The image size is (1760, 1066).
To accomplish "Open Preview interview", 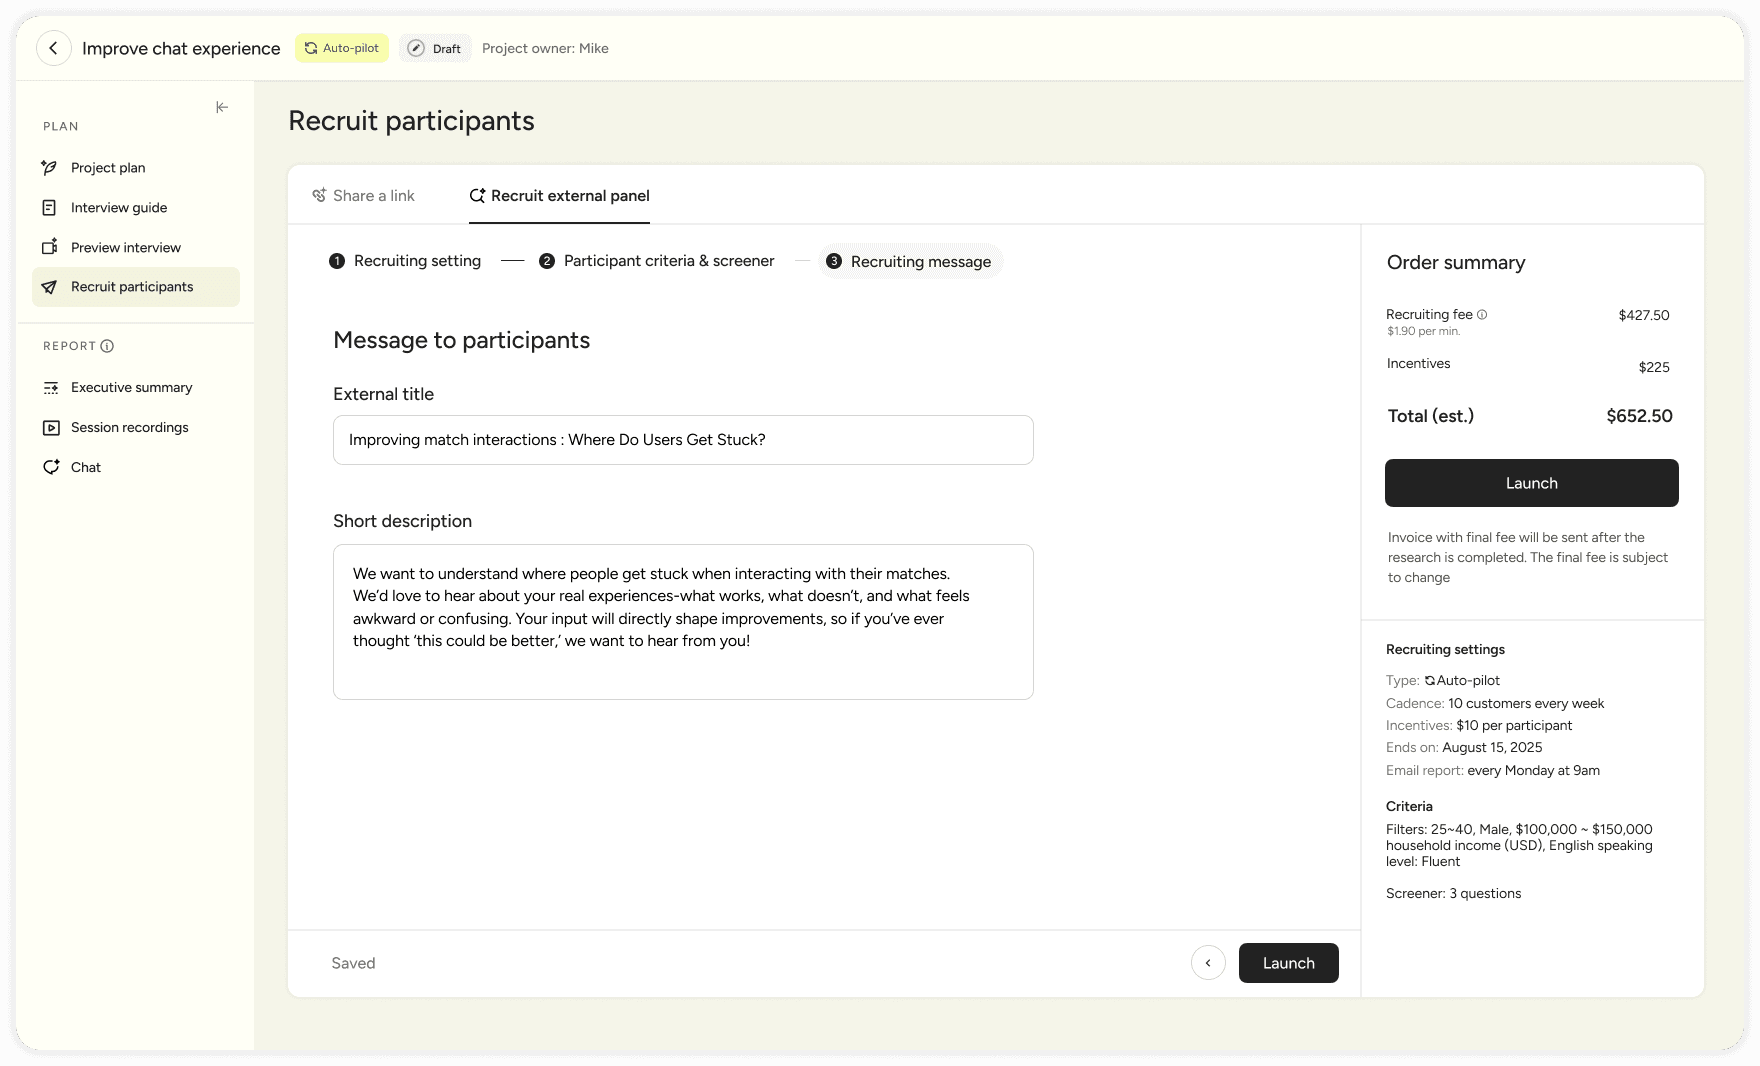I will [x=125, y=247].
